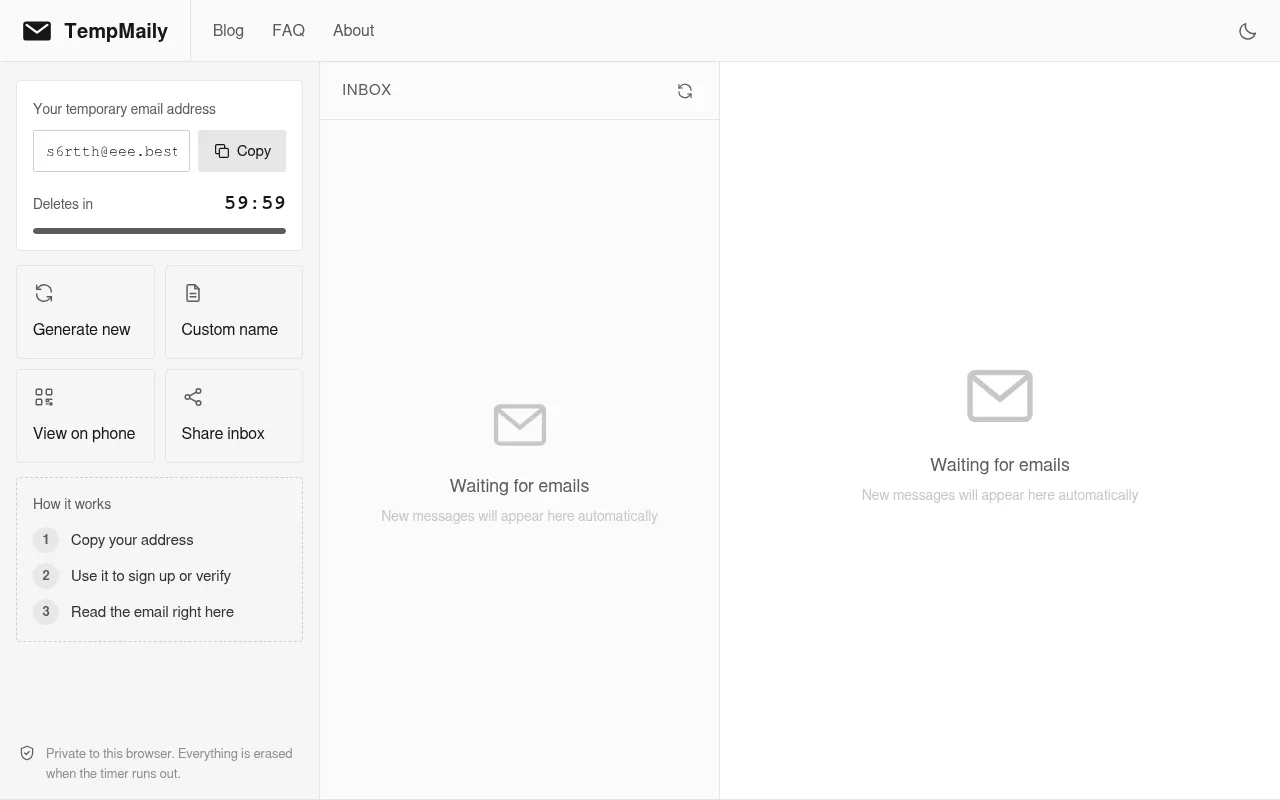Screen dimensions: 1280x800
Task: Click the Custom name document icon
Action: tap(193, 293)
